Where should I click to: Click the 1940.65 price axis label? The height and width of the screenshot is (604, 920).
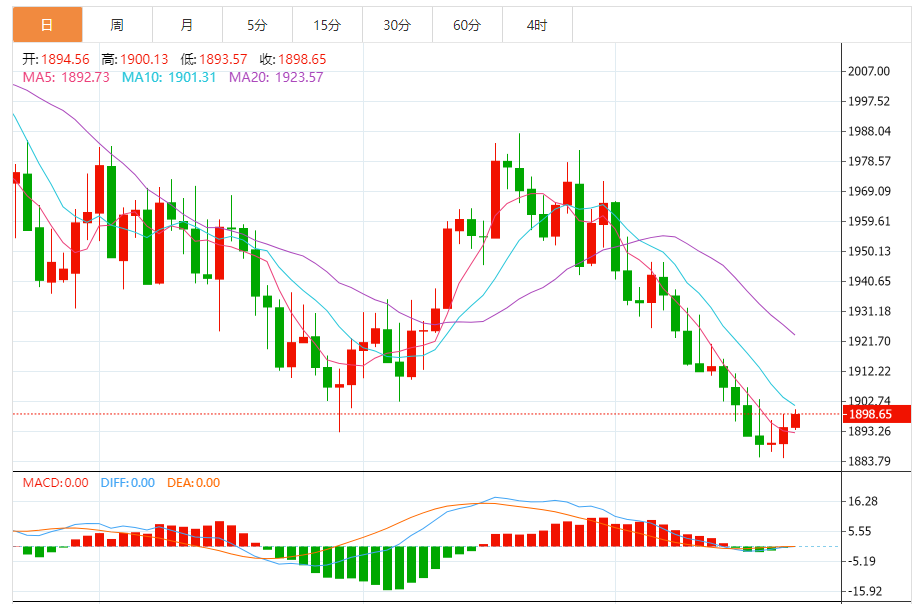coord(869,281)
